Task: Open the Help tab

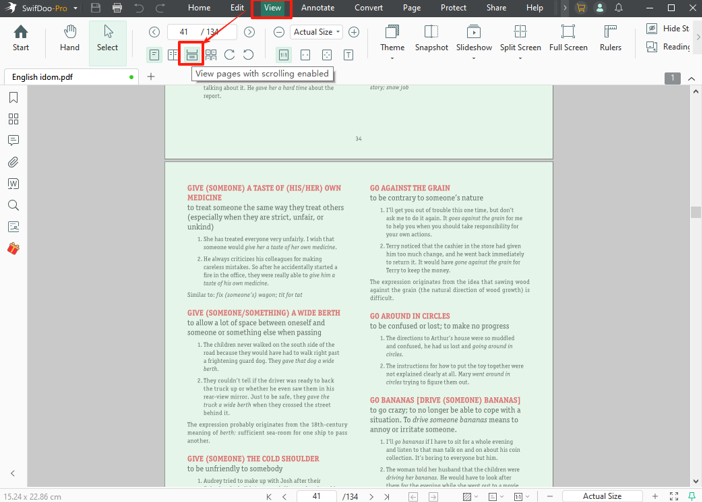Action: coord(535,8)
